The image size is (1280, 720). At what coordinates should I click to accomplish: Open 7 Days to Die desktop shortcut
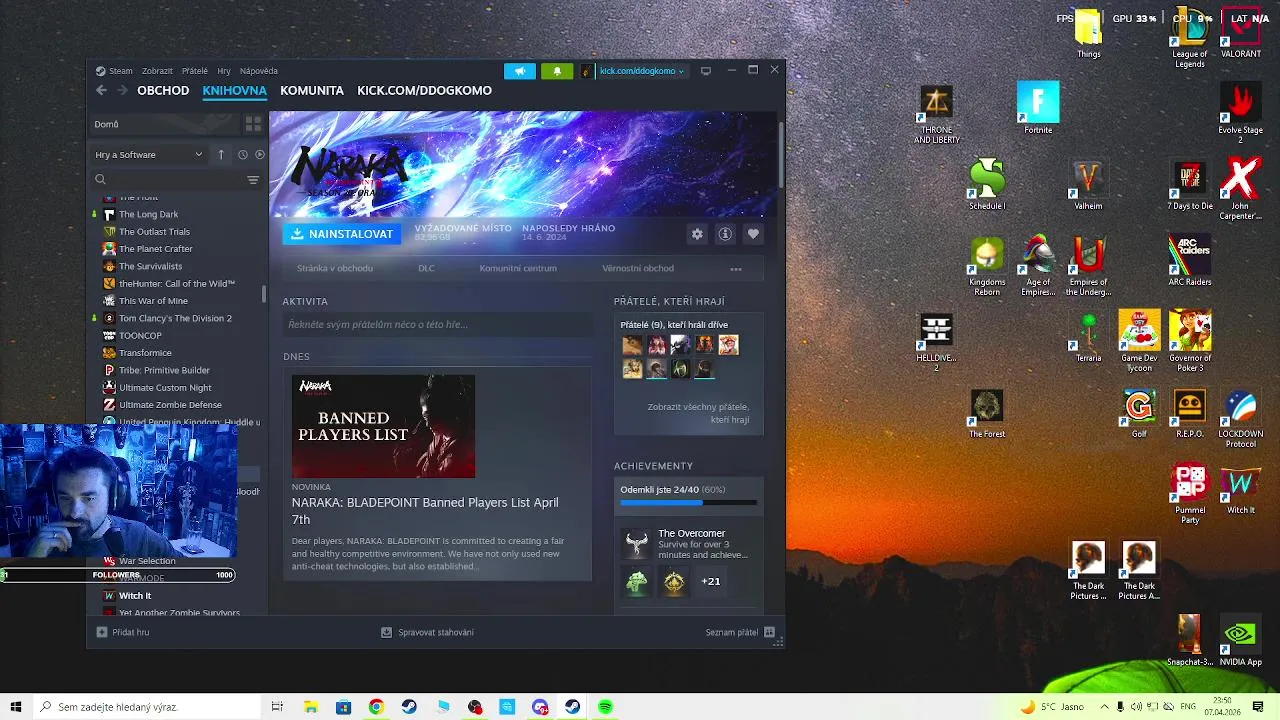point(1190,185)
